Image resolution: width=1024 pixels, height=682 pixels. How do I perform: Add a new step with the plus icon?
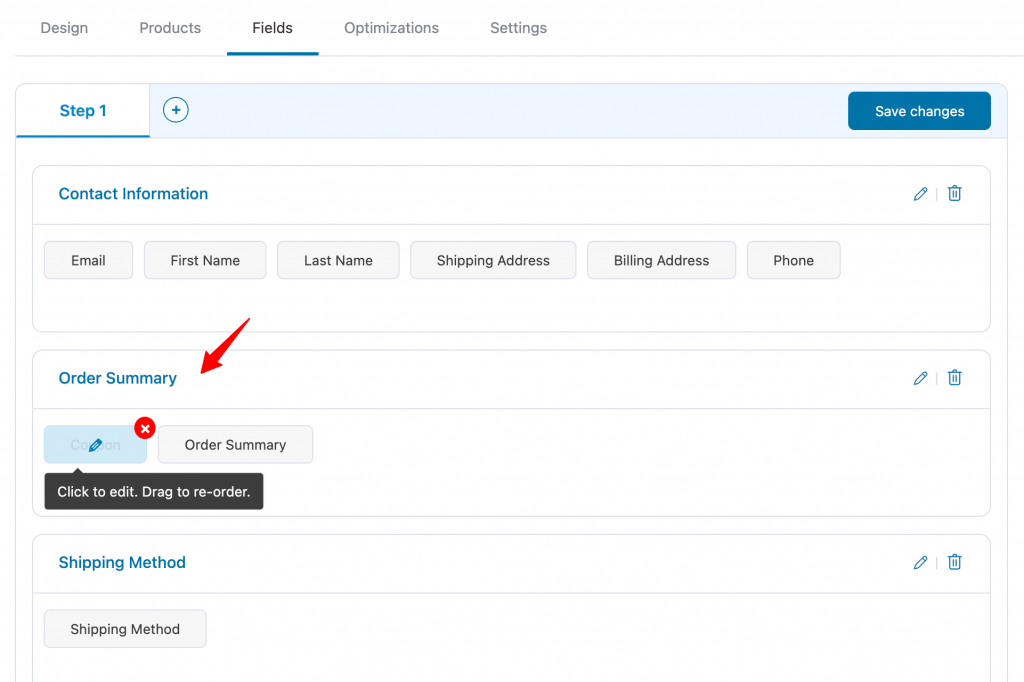(x=176, y=110)
